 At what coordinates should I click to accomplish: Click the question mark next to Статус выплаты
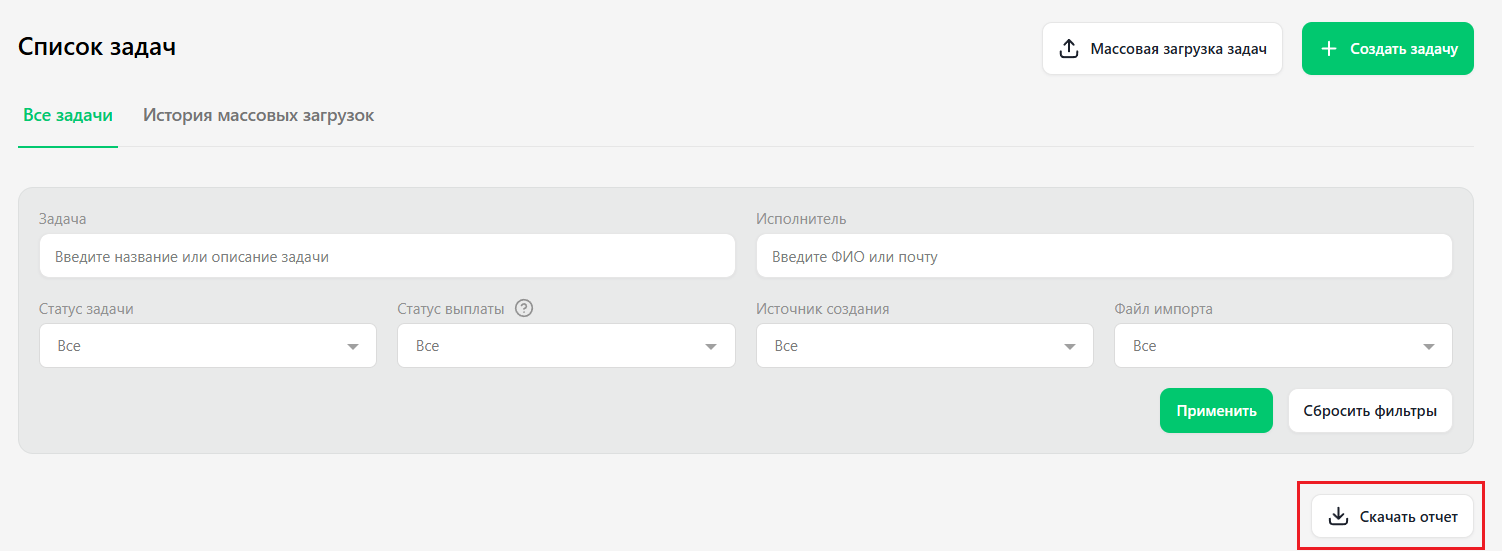(x=524, y=308)
